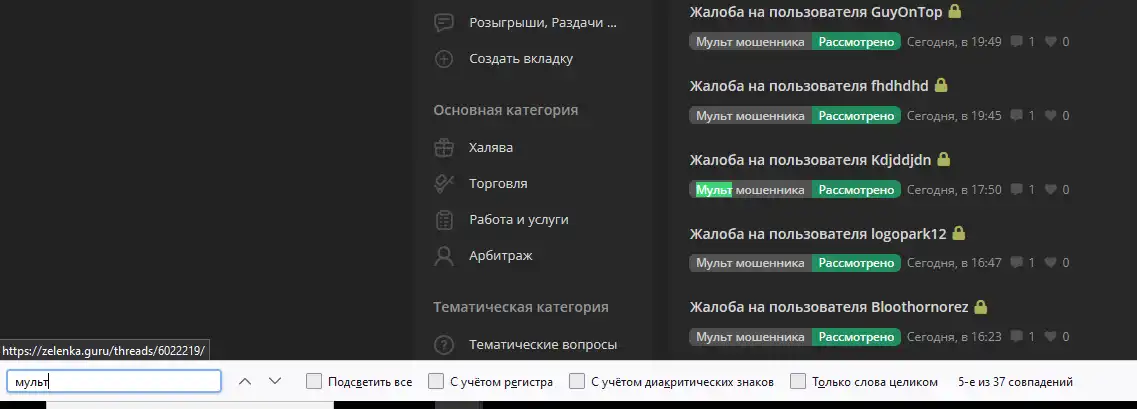The height and width of the screenshot is (409, 1137).
Task: Click the clipboard icon for Работа и услуги
Action: coord(444,220)
